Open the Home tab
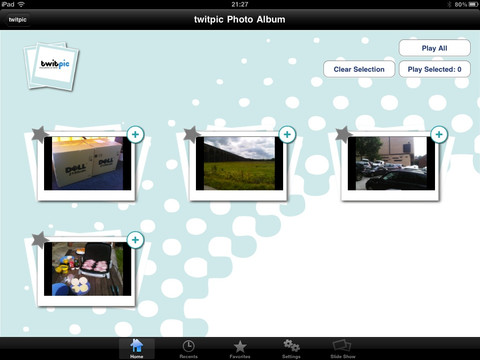 tap(137, 349)
